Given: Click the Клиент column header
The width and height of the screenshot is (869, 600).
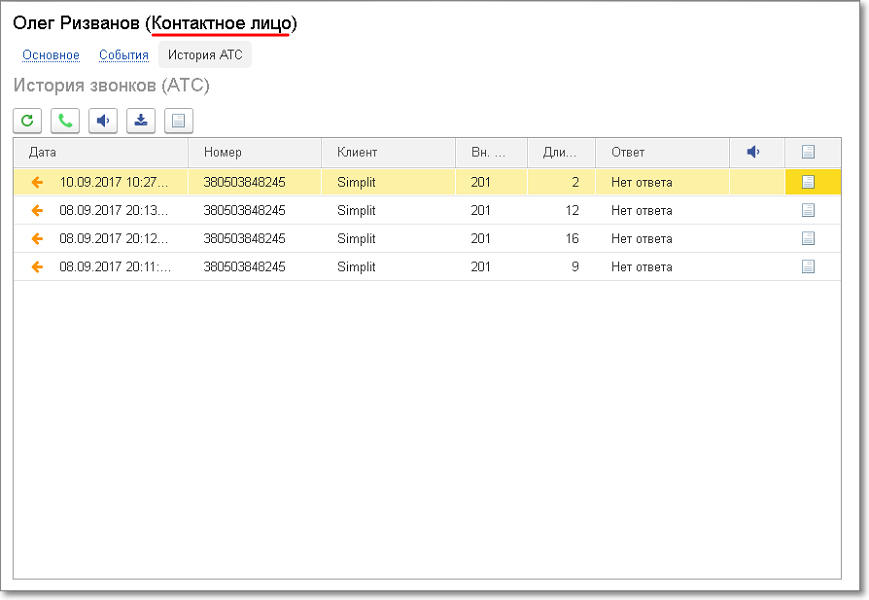Looking at the screenshot, I should 357,152.
